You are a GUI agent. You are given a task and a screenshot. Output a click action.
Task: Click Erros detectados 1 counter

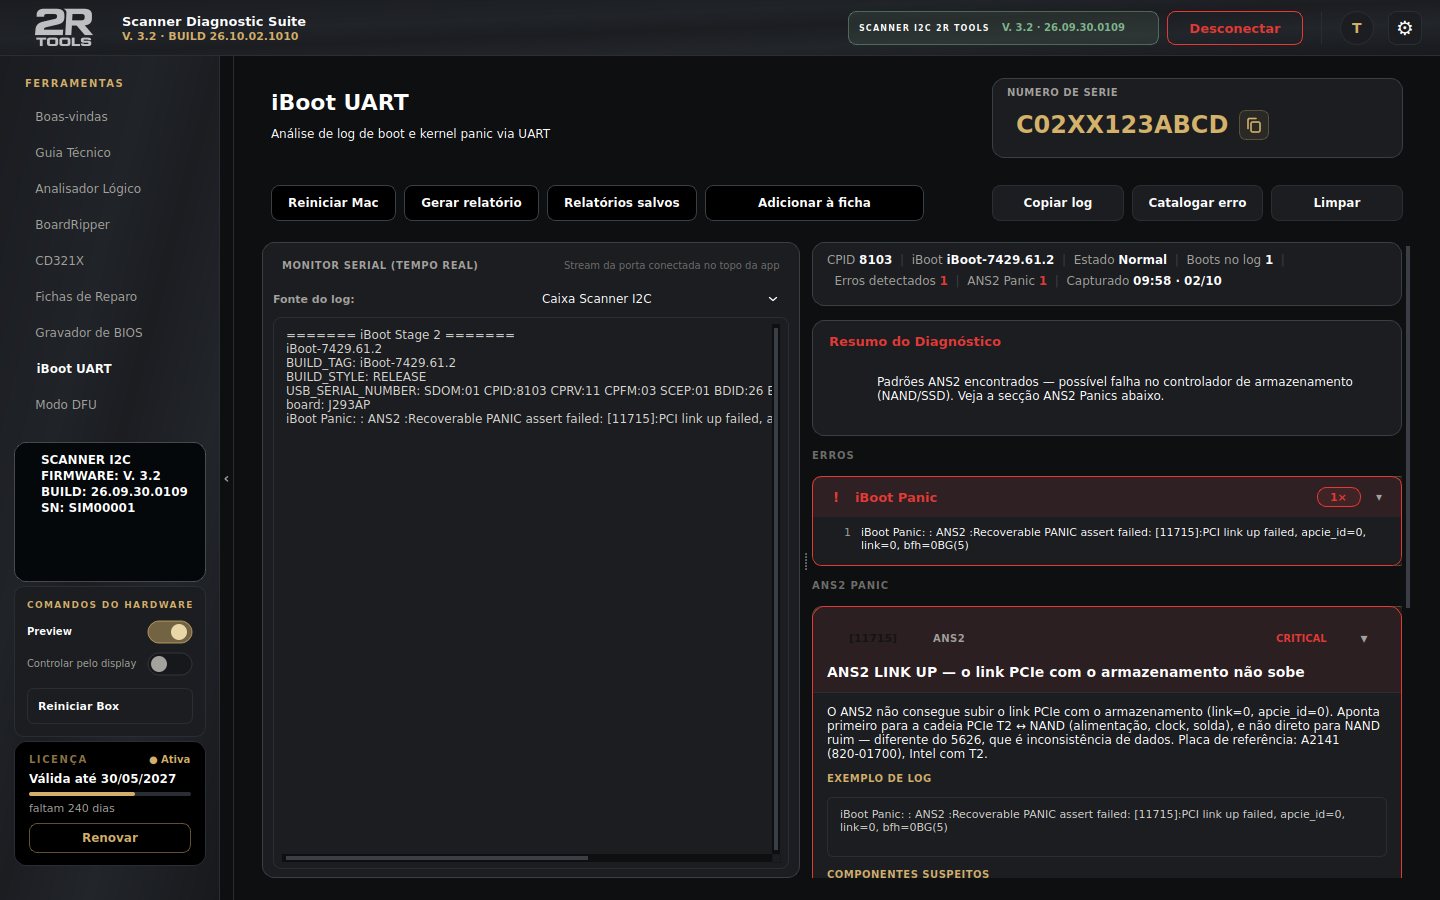click(x=891, y=281)
